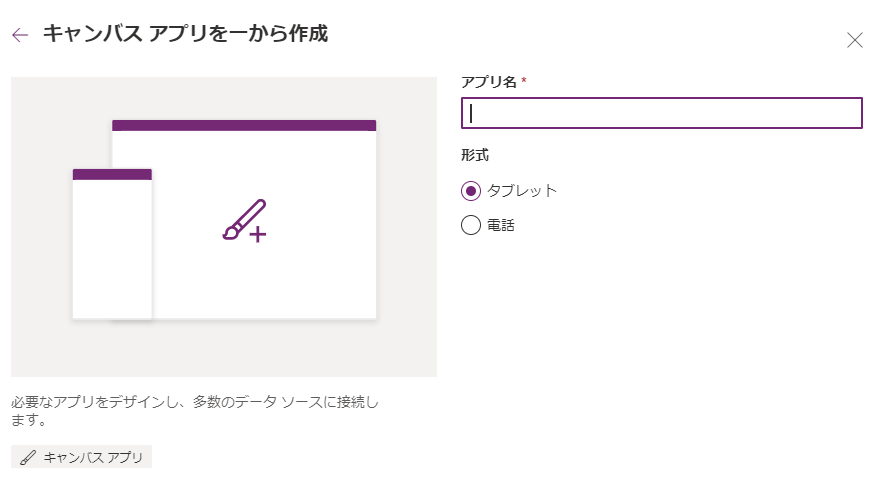Click the red required asterisk next to アプリ名
Viewport: 886px width, 491px height.
(523, 81)
